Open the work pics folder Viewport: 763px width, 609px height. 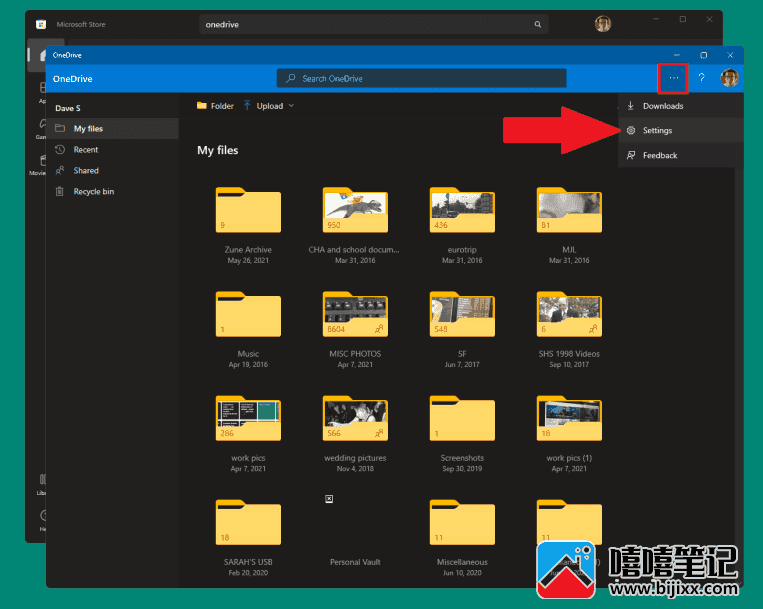pos(248,418)
